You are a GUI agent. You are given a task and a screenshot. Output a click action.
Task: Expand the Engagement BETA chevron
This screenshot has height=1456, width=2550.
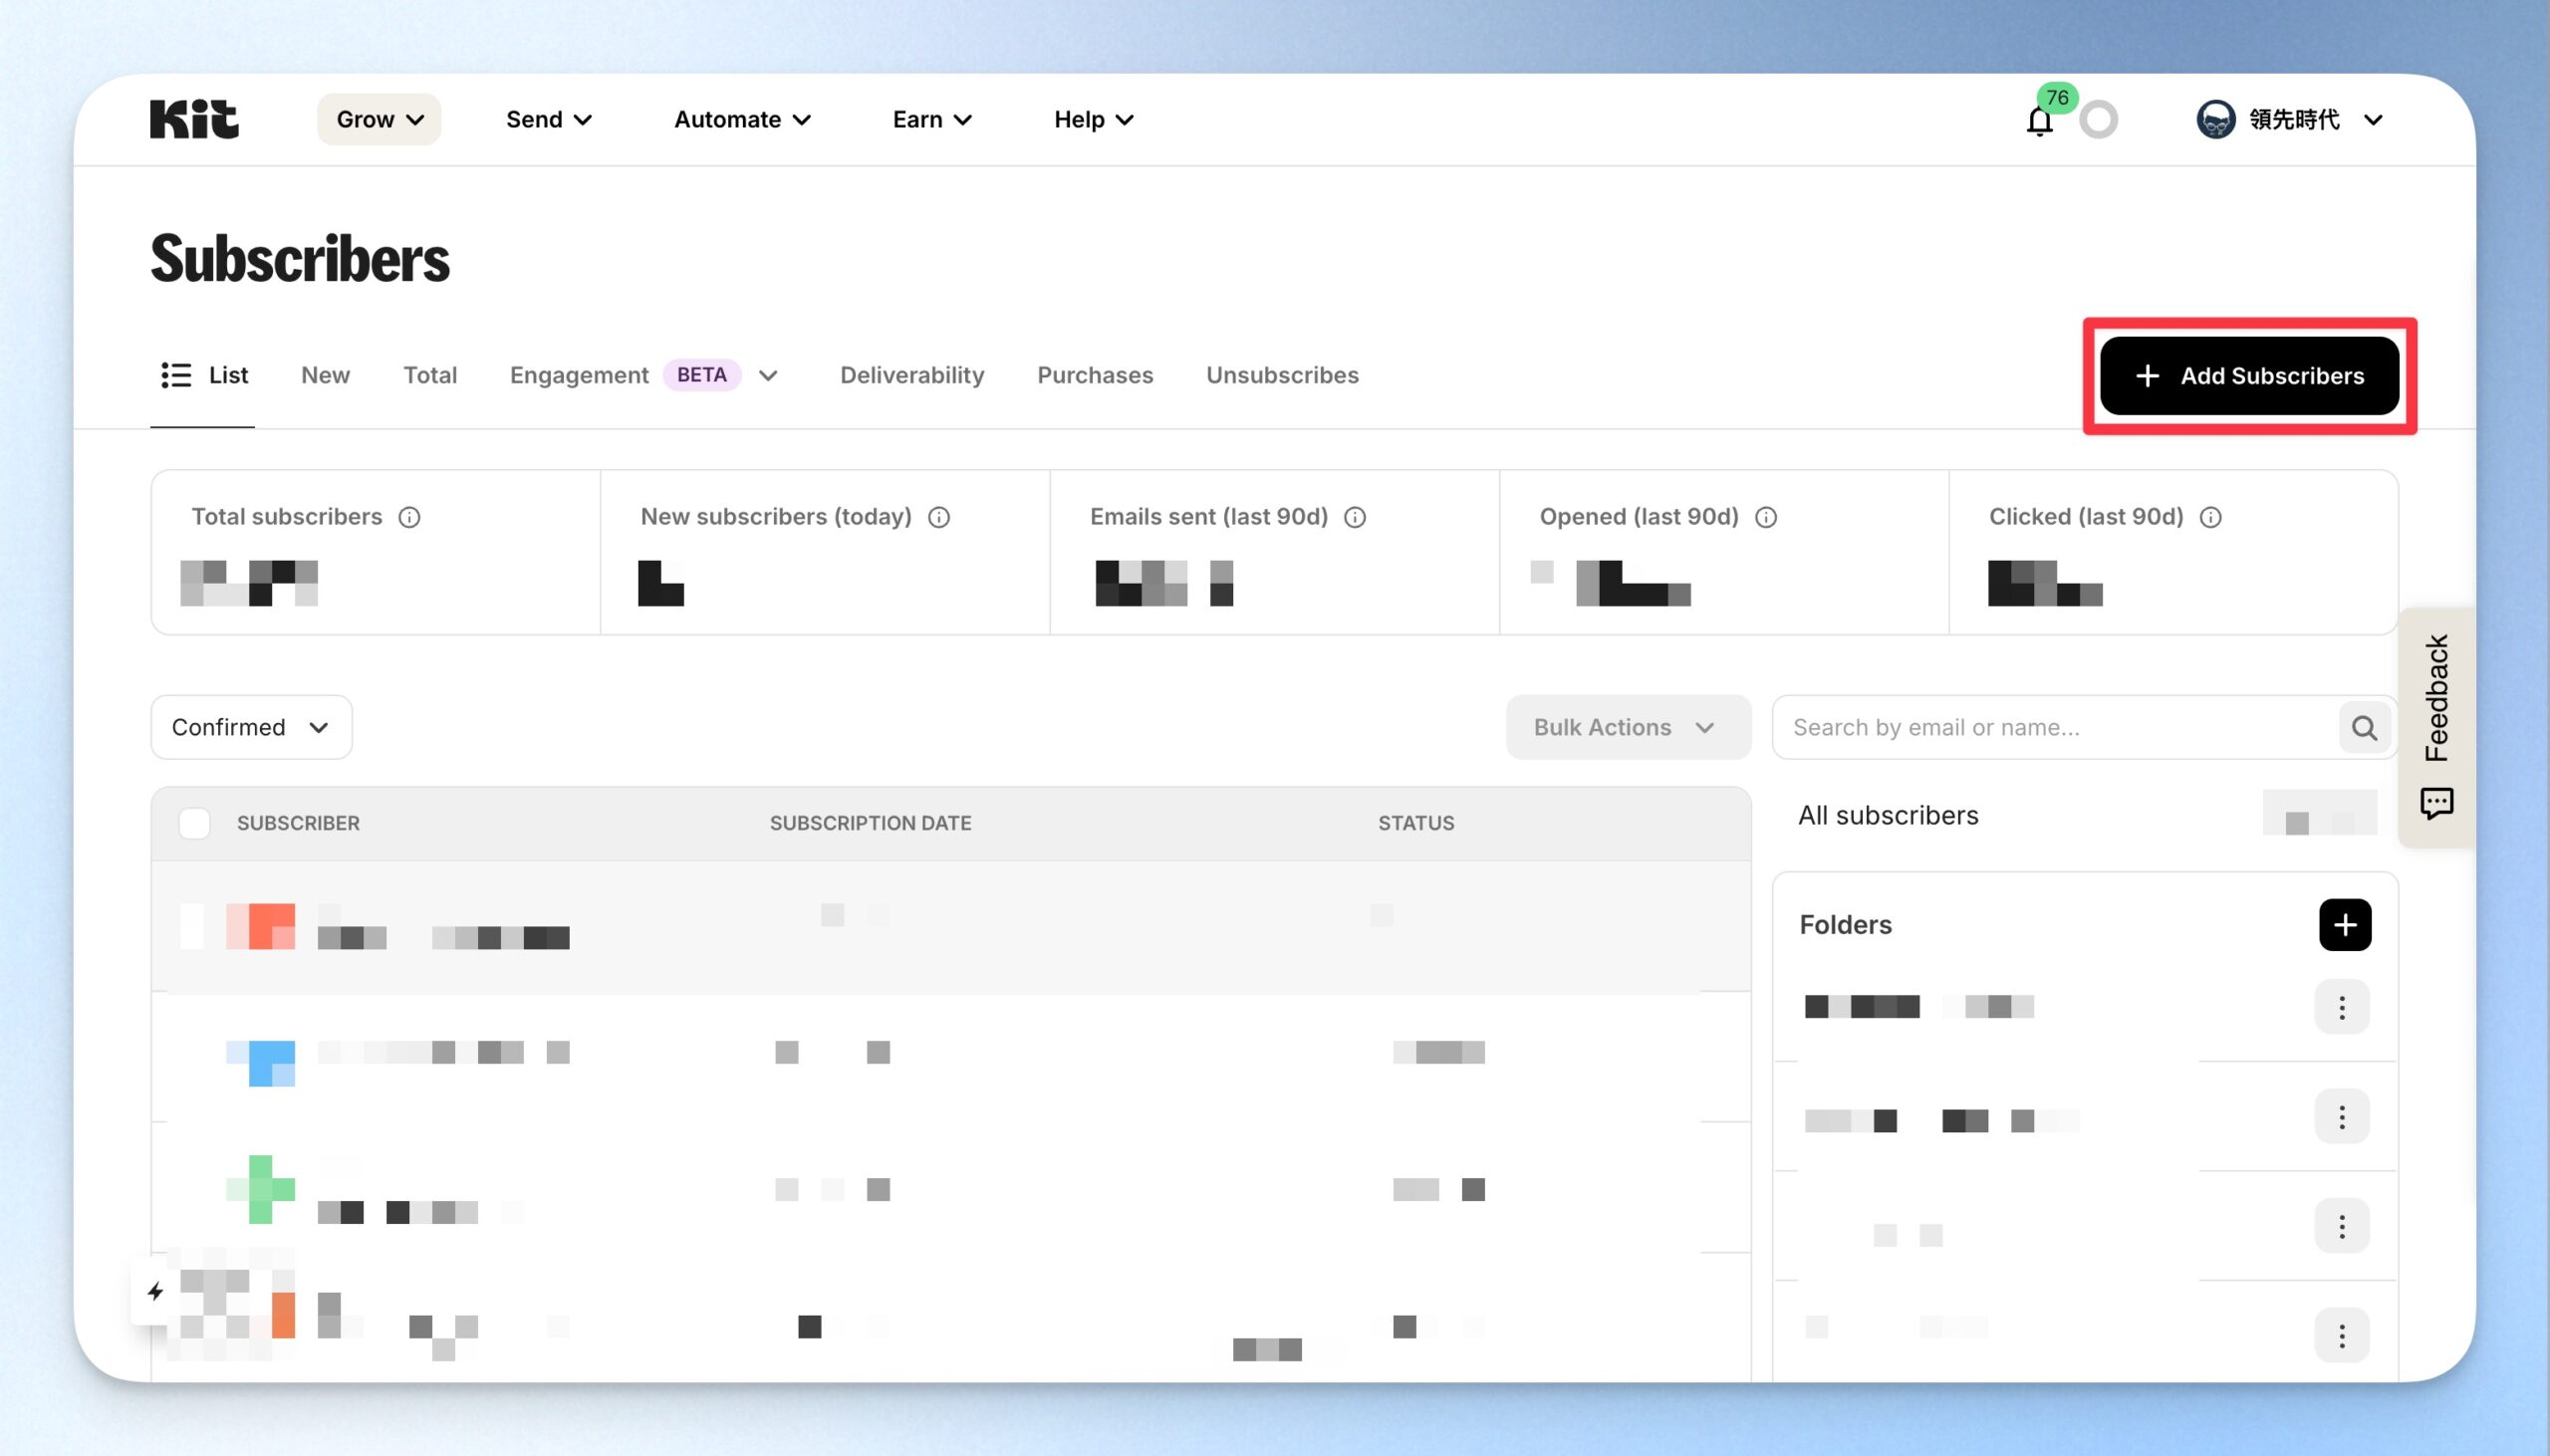[x=768, y=376]
